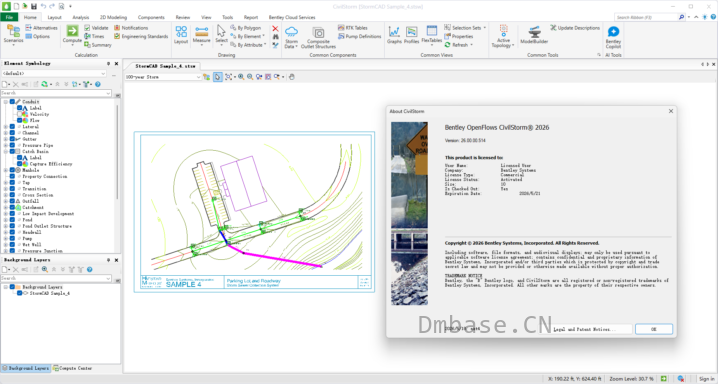Click the Search Ribbon input field
The height and width of the screenshot is (384, 718).
pos(646,17)
